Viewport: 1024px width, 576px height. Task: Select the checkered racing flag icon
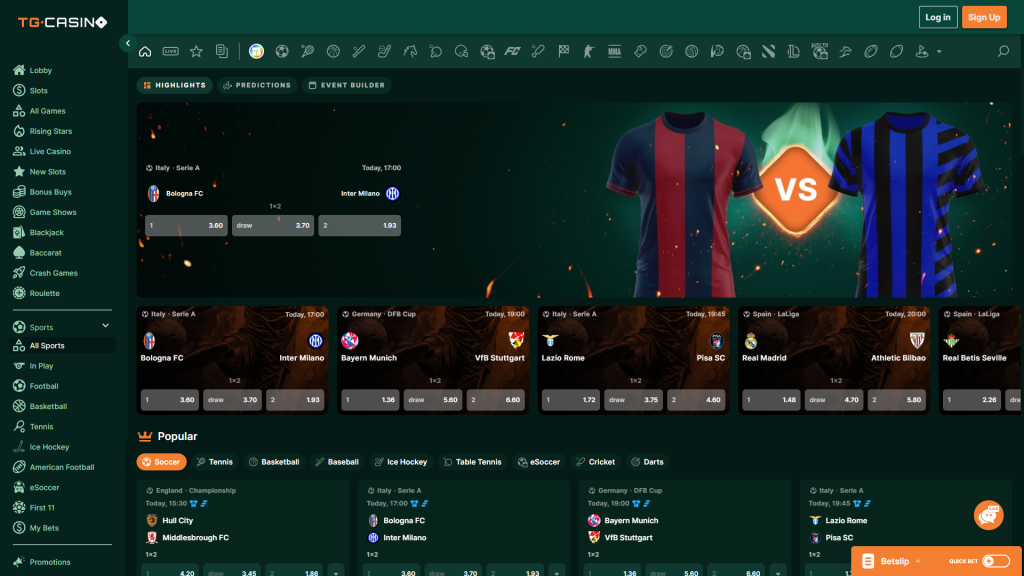tap(564, 52)
